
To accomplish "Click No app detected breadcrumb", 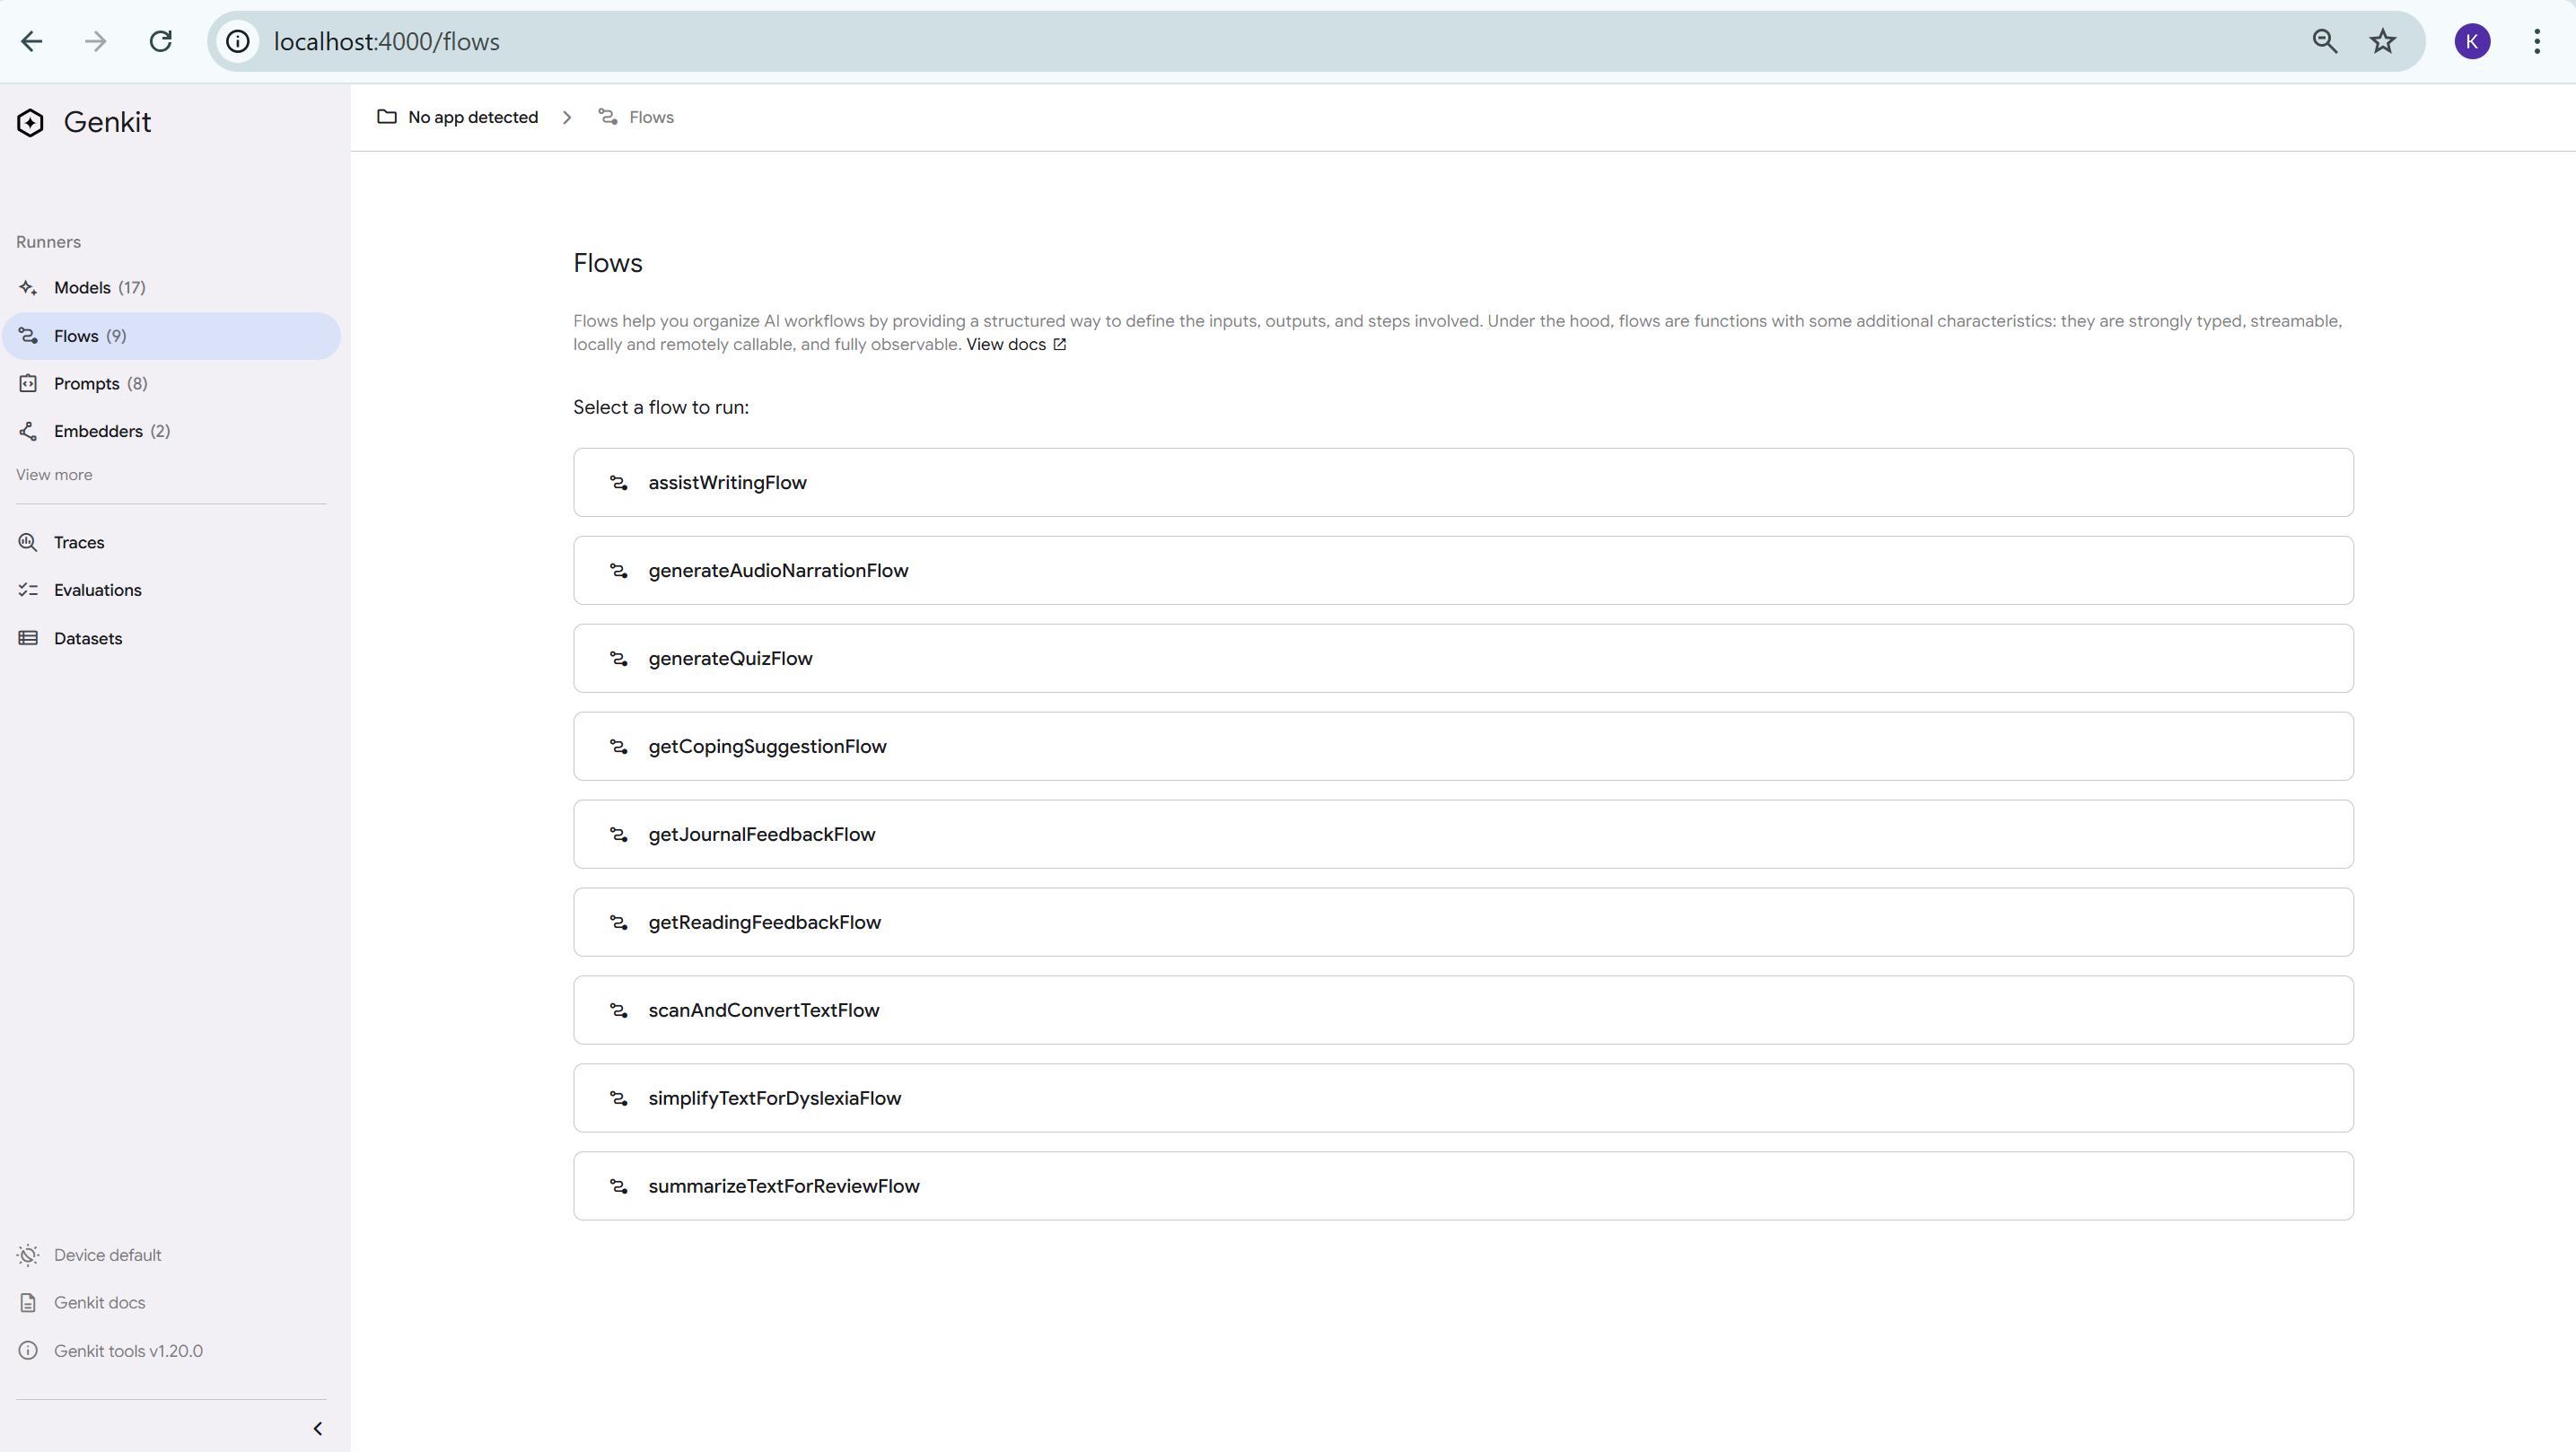I will click(x=472, y=117).
